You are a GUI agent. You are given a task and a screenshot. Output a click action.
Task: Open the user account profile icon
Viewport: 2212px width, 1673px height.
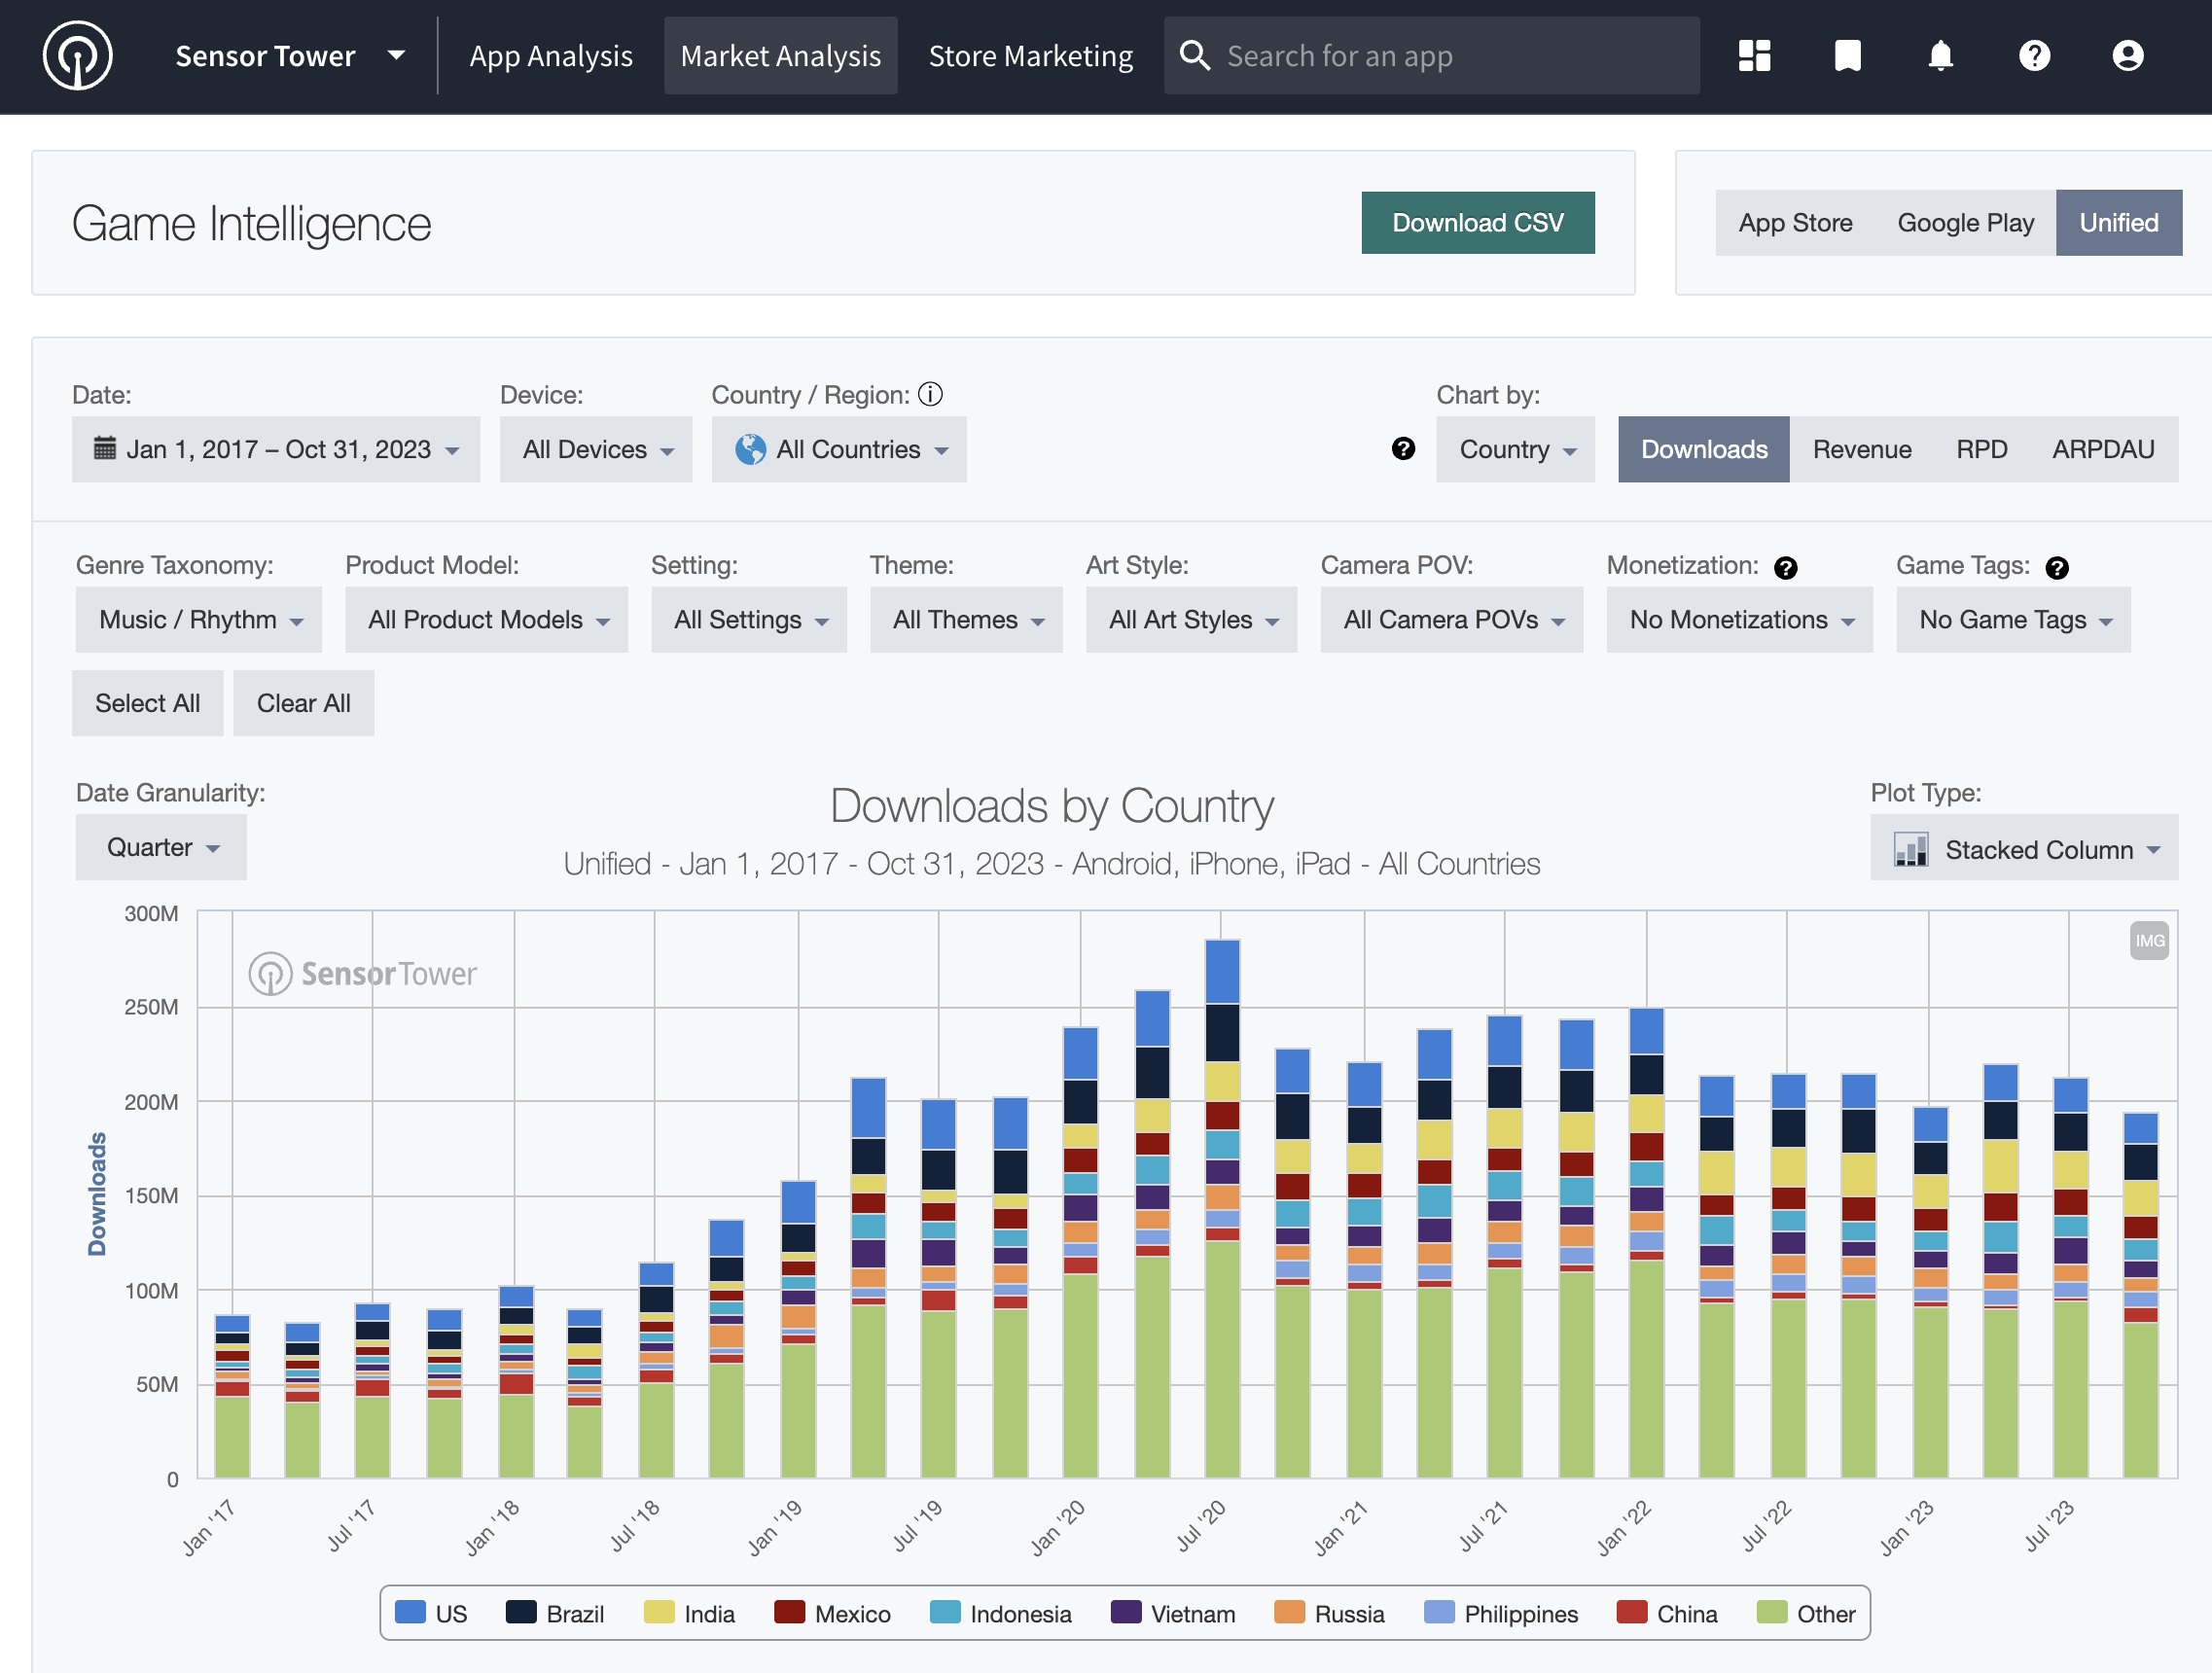(2127, 56)
